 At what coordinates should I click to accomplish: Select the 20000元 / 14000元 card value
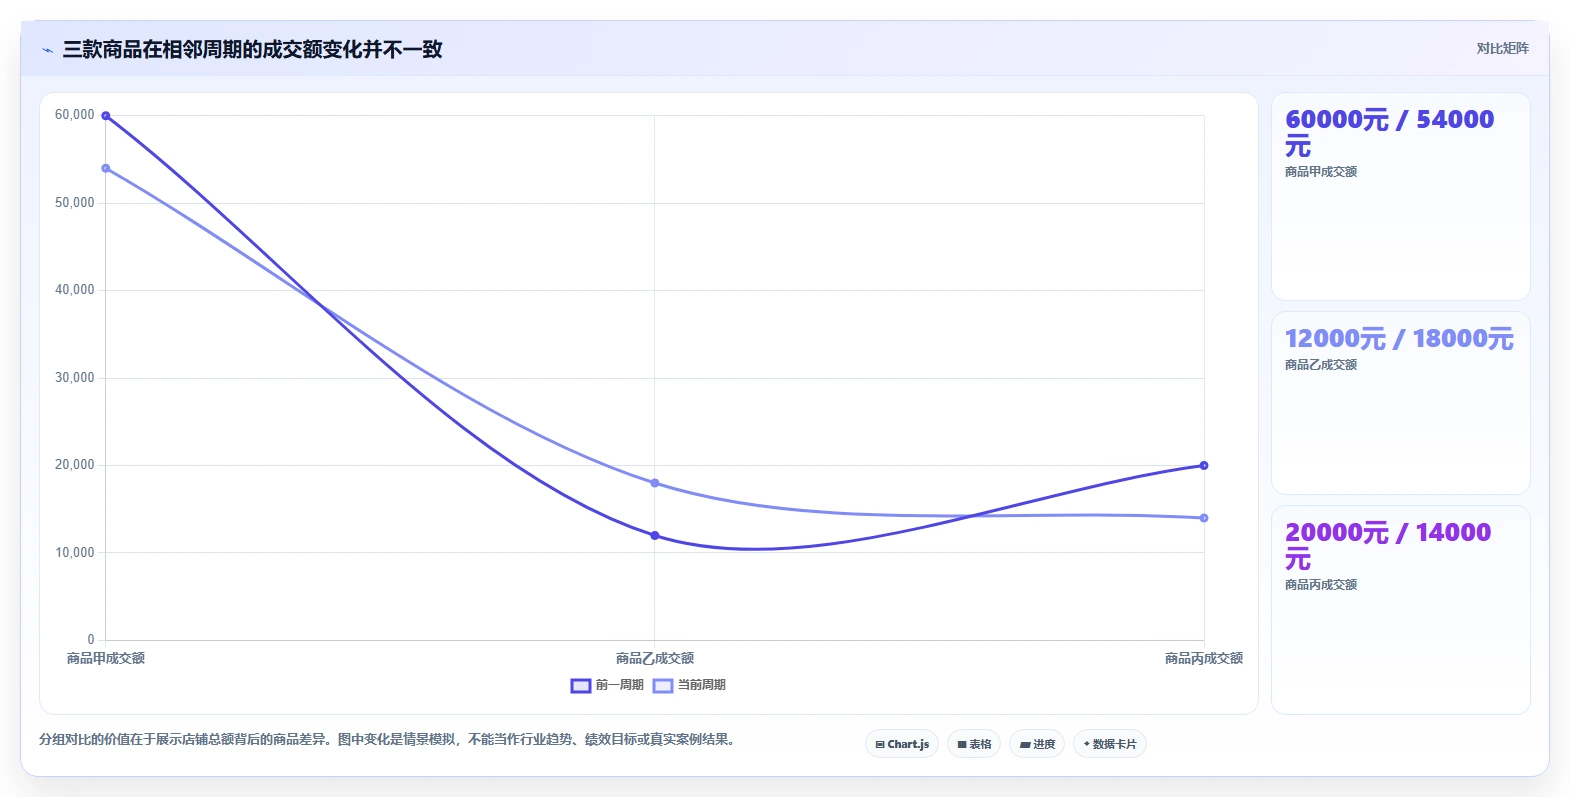tap(1388, 546)
